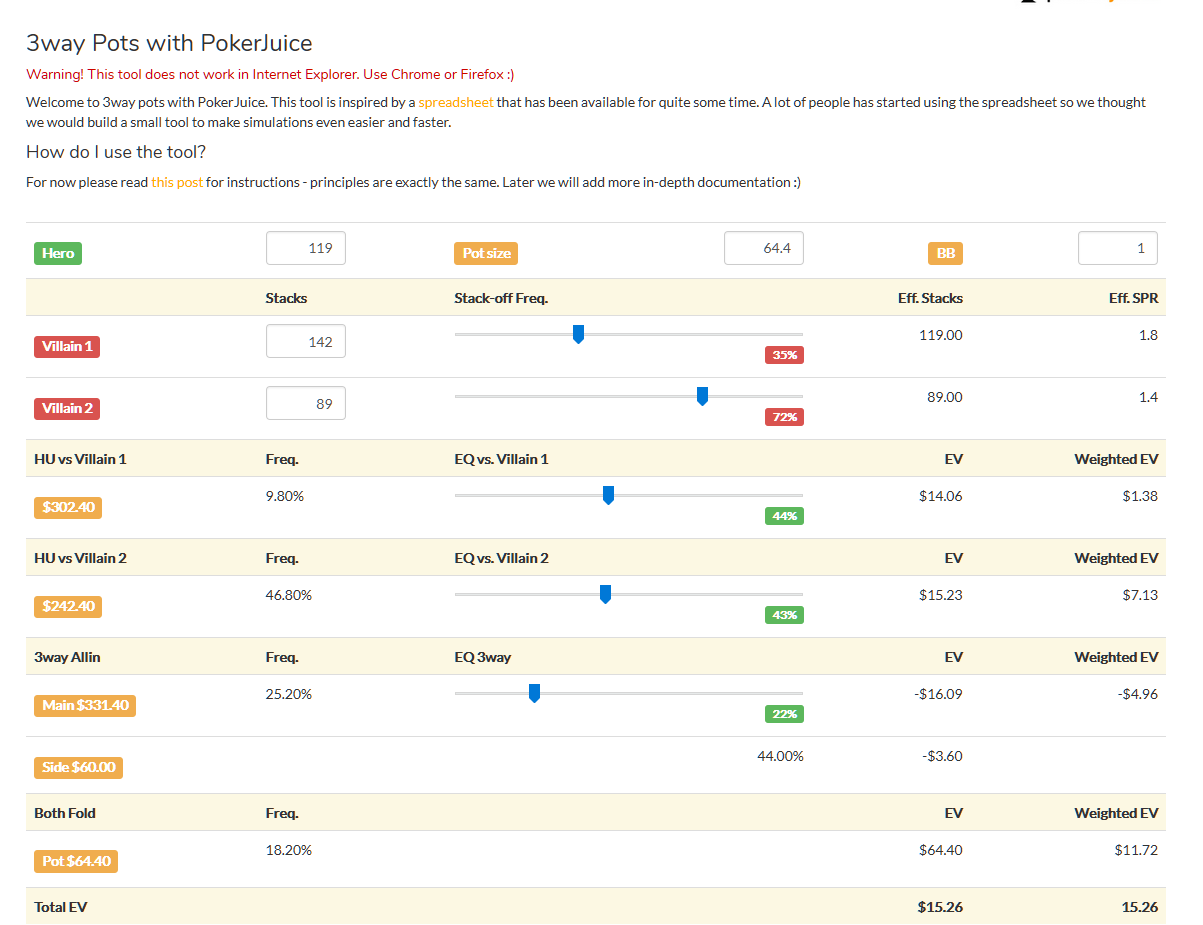Click the 'Both Fold' header
Viewport: 1203px width, 925px height.
click(65, 813)
